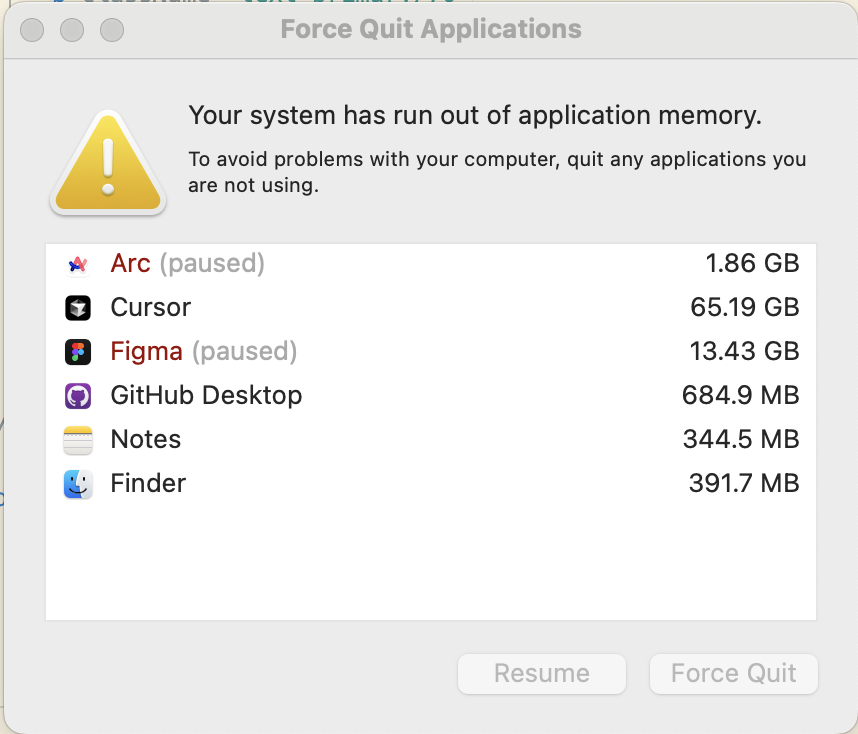Close the Force Quit Applications window
Screen dimensions: 858x734
tap(33, 30)
